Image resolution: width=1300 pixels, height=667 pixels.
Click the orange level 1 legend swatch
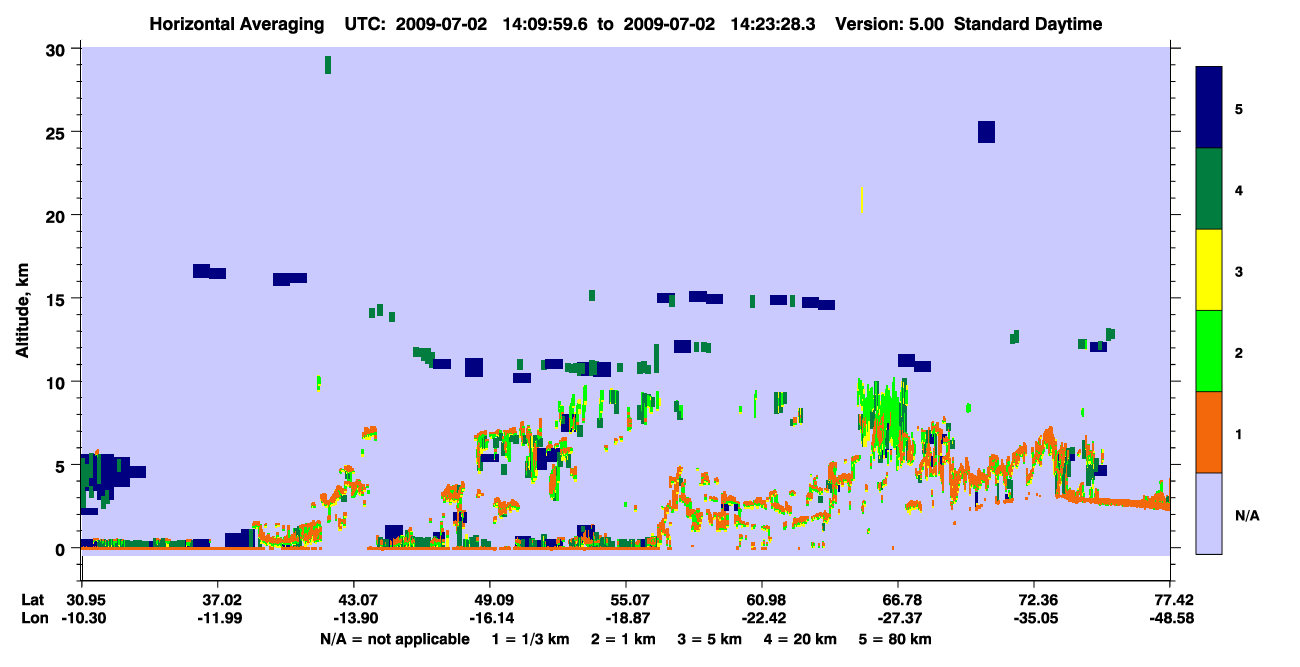click(x=1209, y=432)
